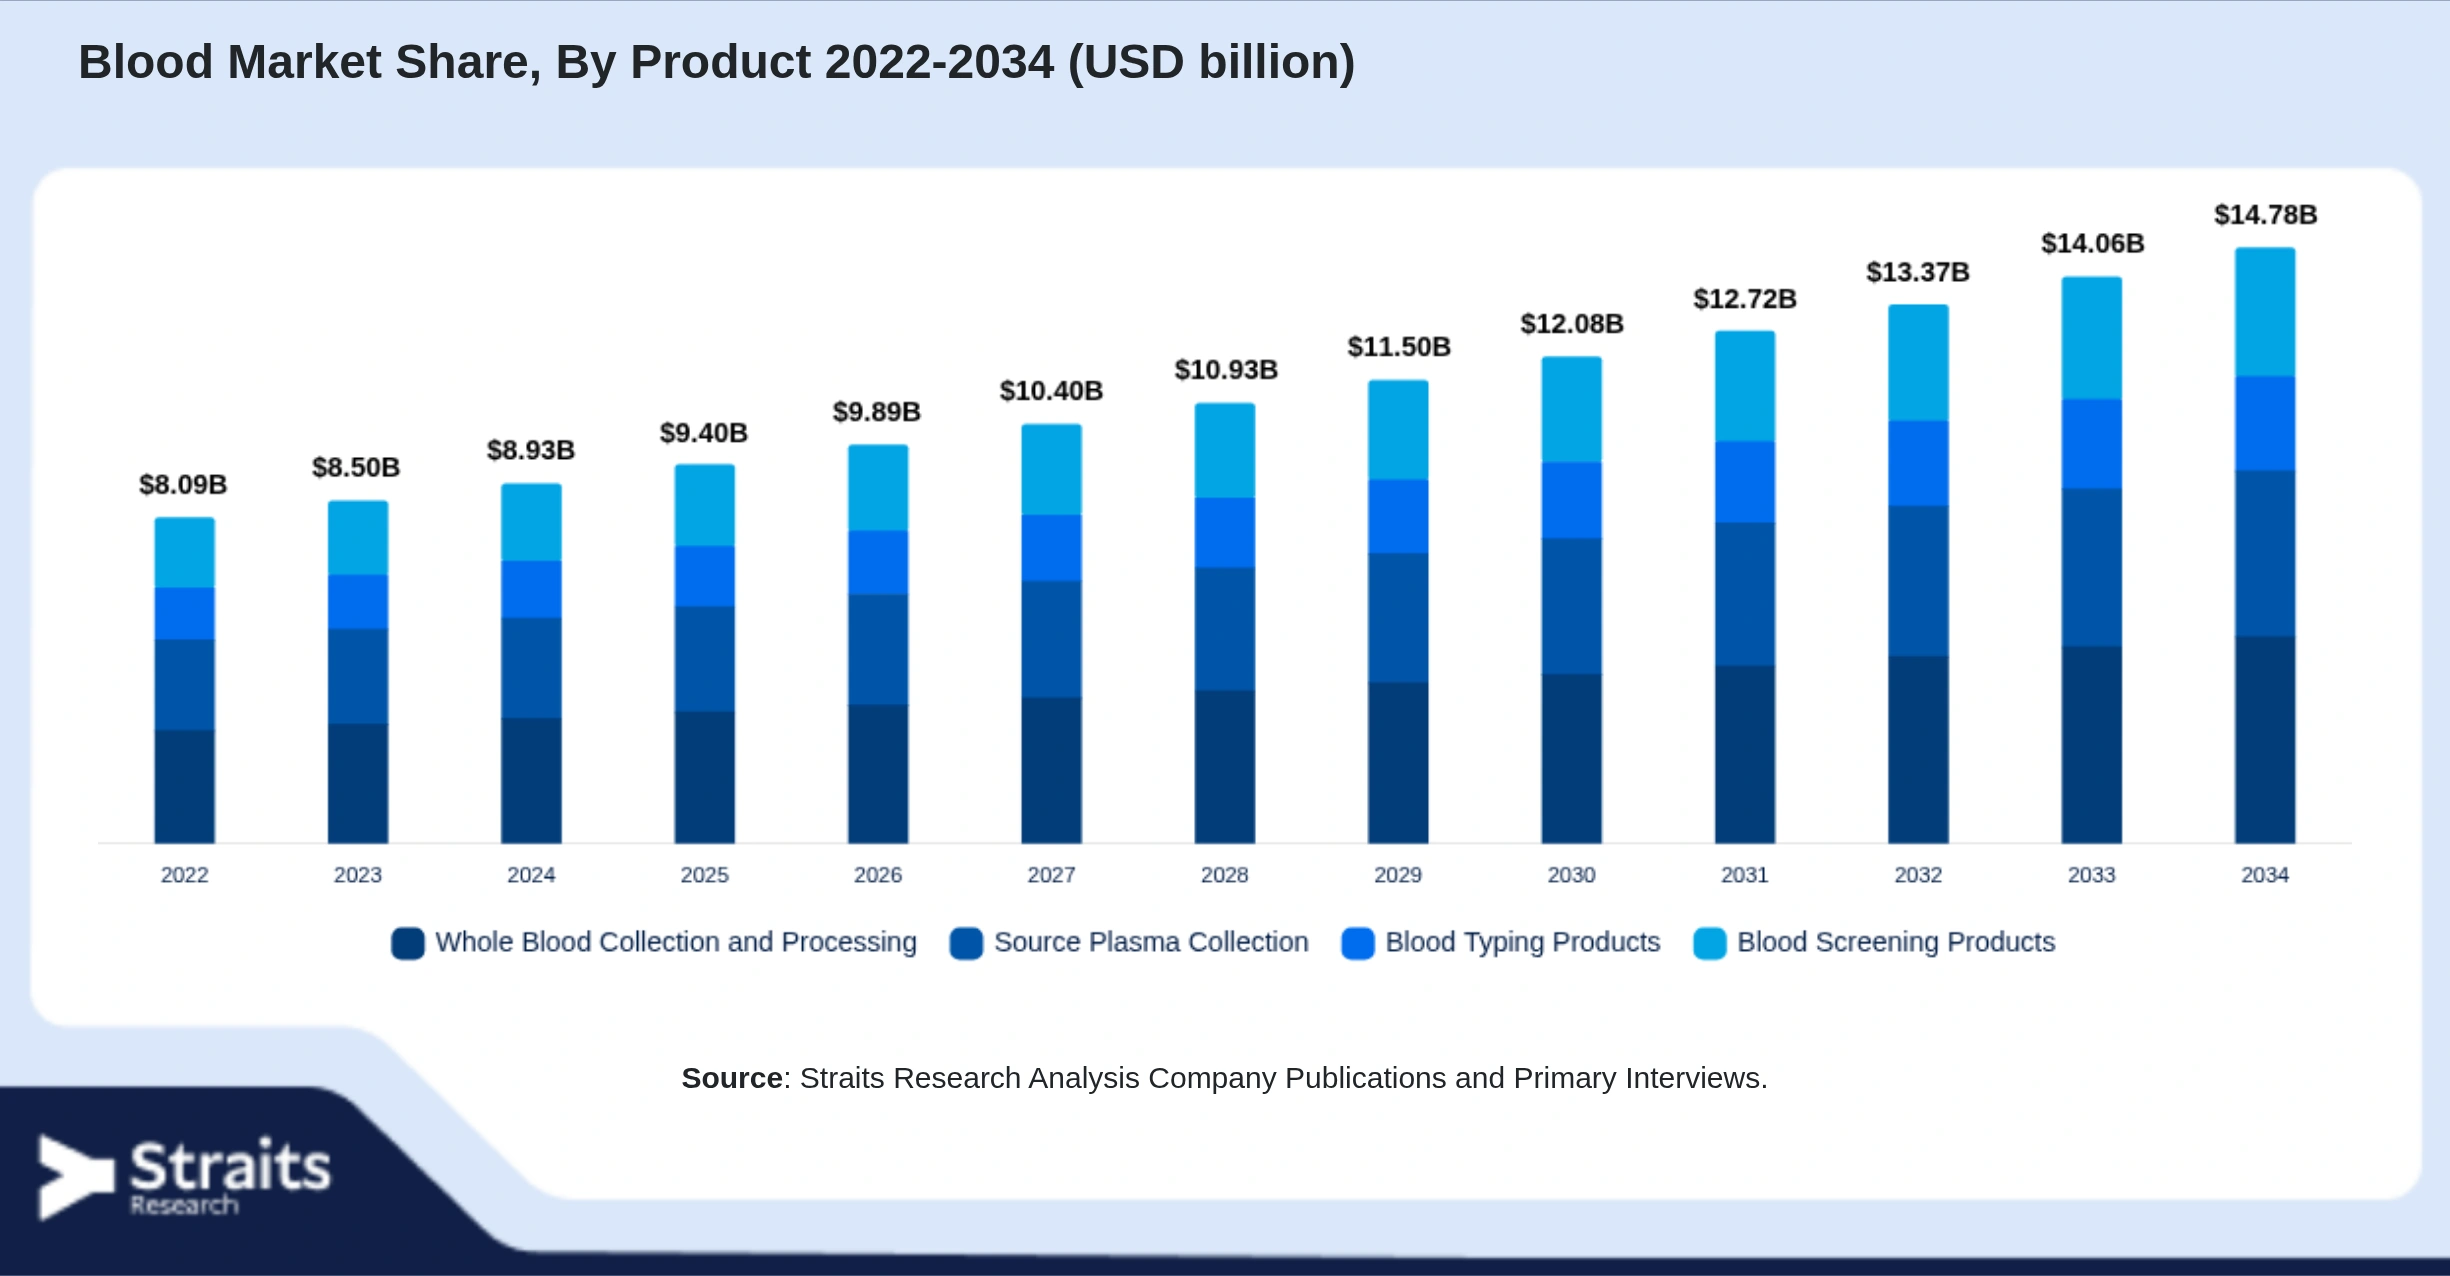Click the 2023 bar's Source Plasma segment
This screenshot has height=1276, width=2450.
point(358,676)
